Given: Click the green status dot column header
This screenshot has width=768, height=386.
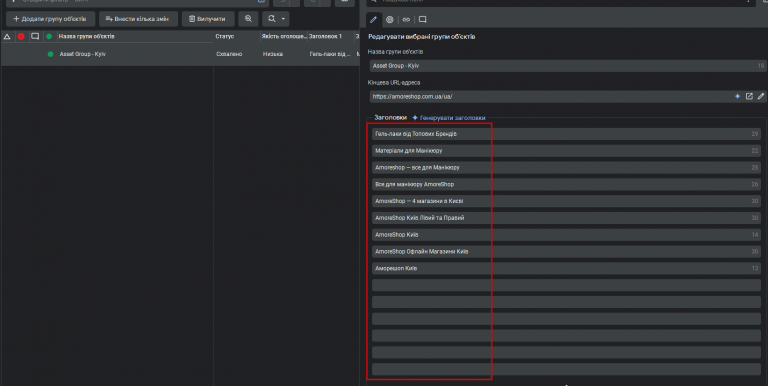Looking at the screenshot, I should (49, 36).
